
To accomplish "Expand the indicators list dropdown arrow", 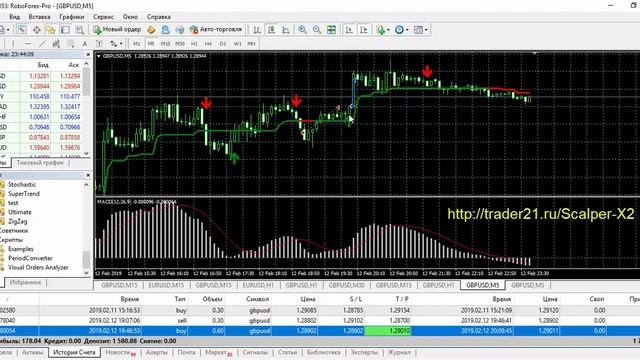I will pos(388,30).
